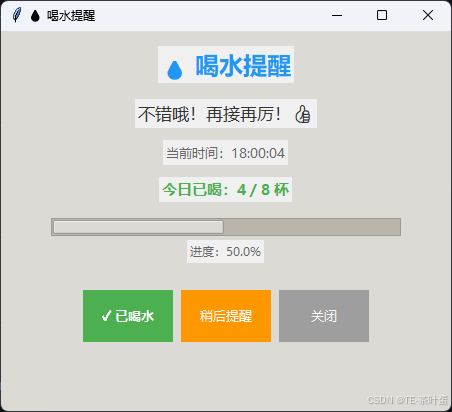
Task: Select the 进度：50.0% label
Action: [x=225, y=252]
